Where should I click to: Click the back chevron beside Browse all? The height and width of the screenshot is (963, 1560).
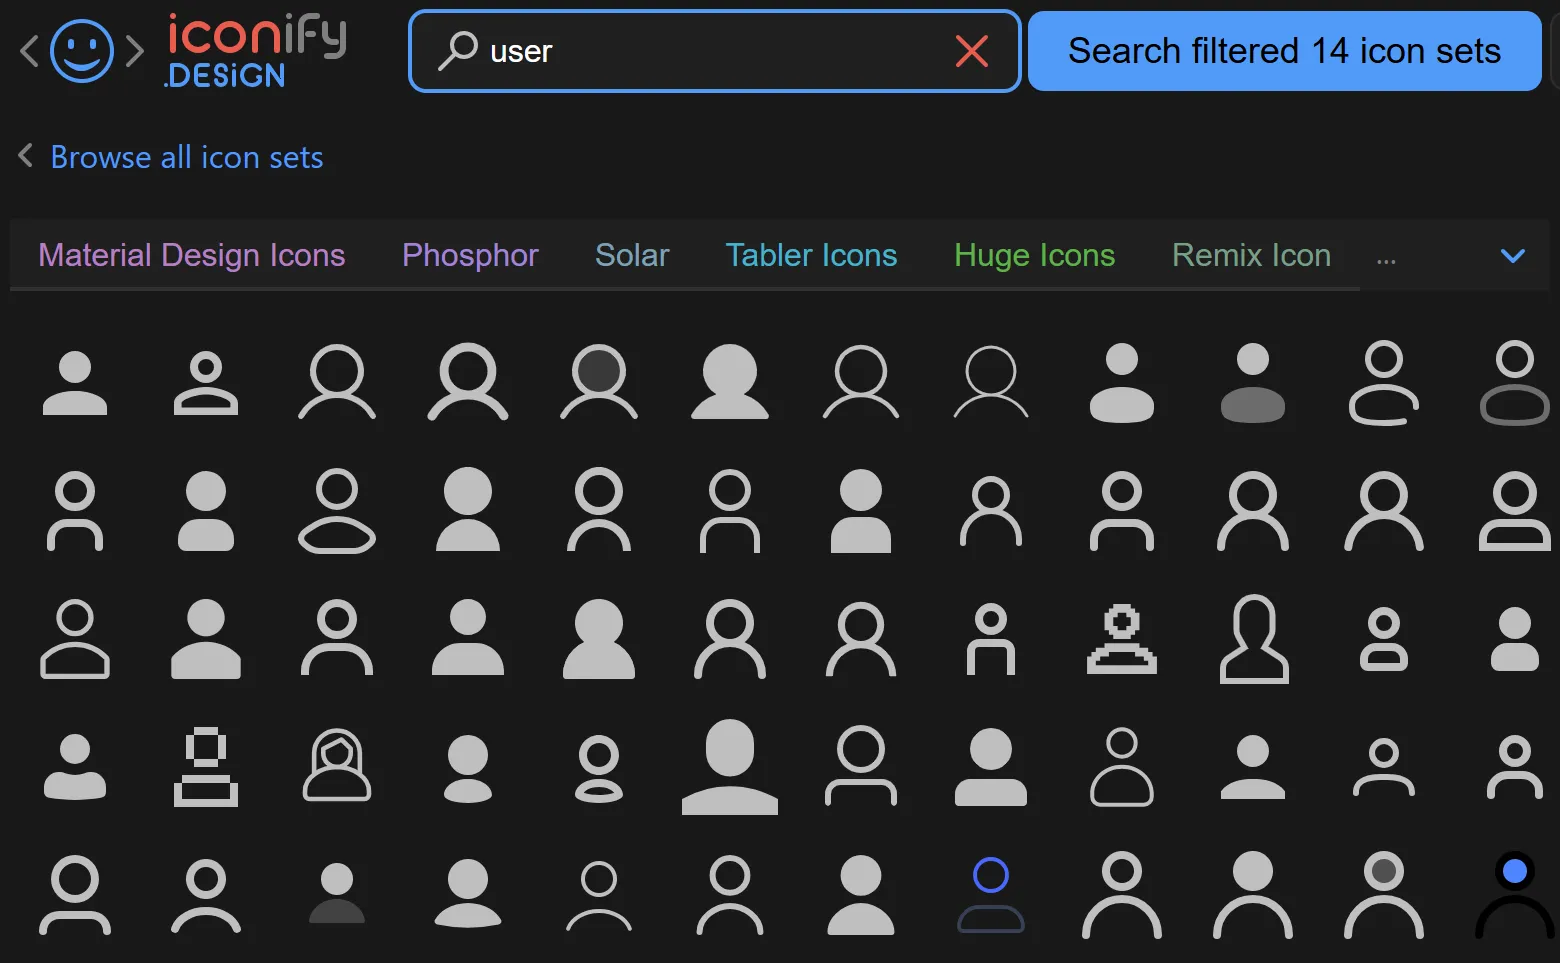pos(26,156)
